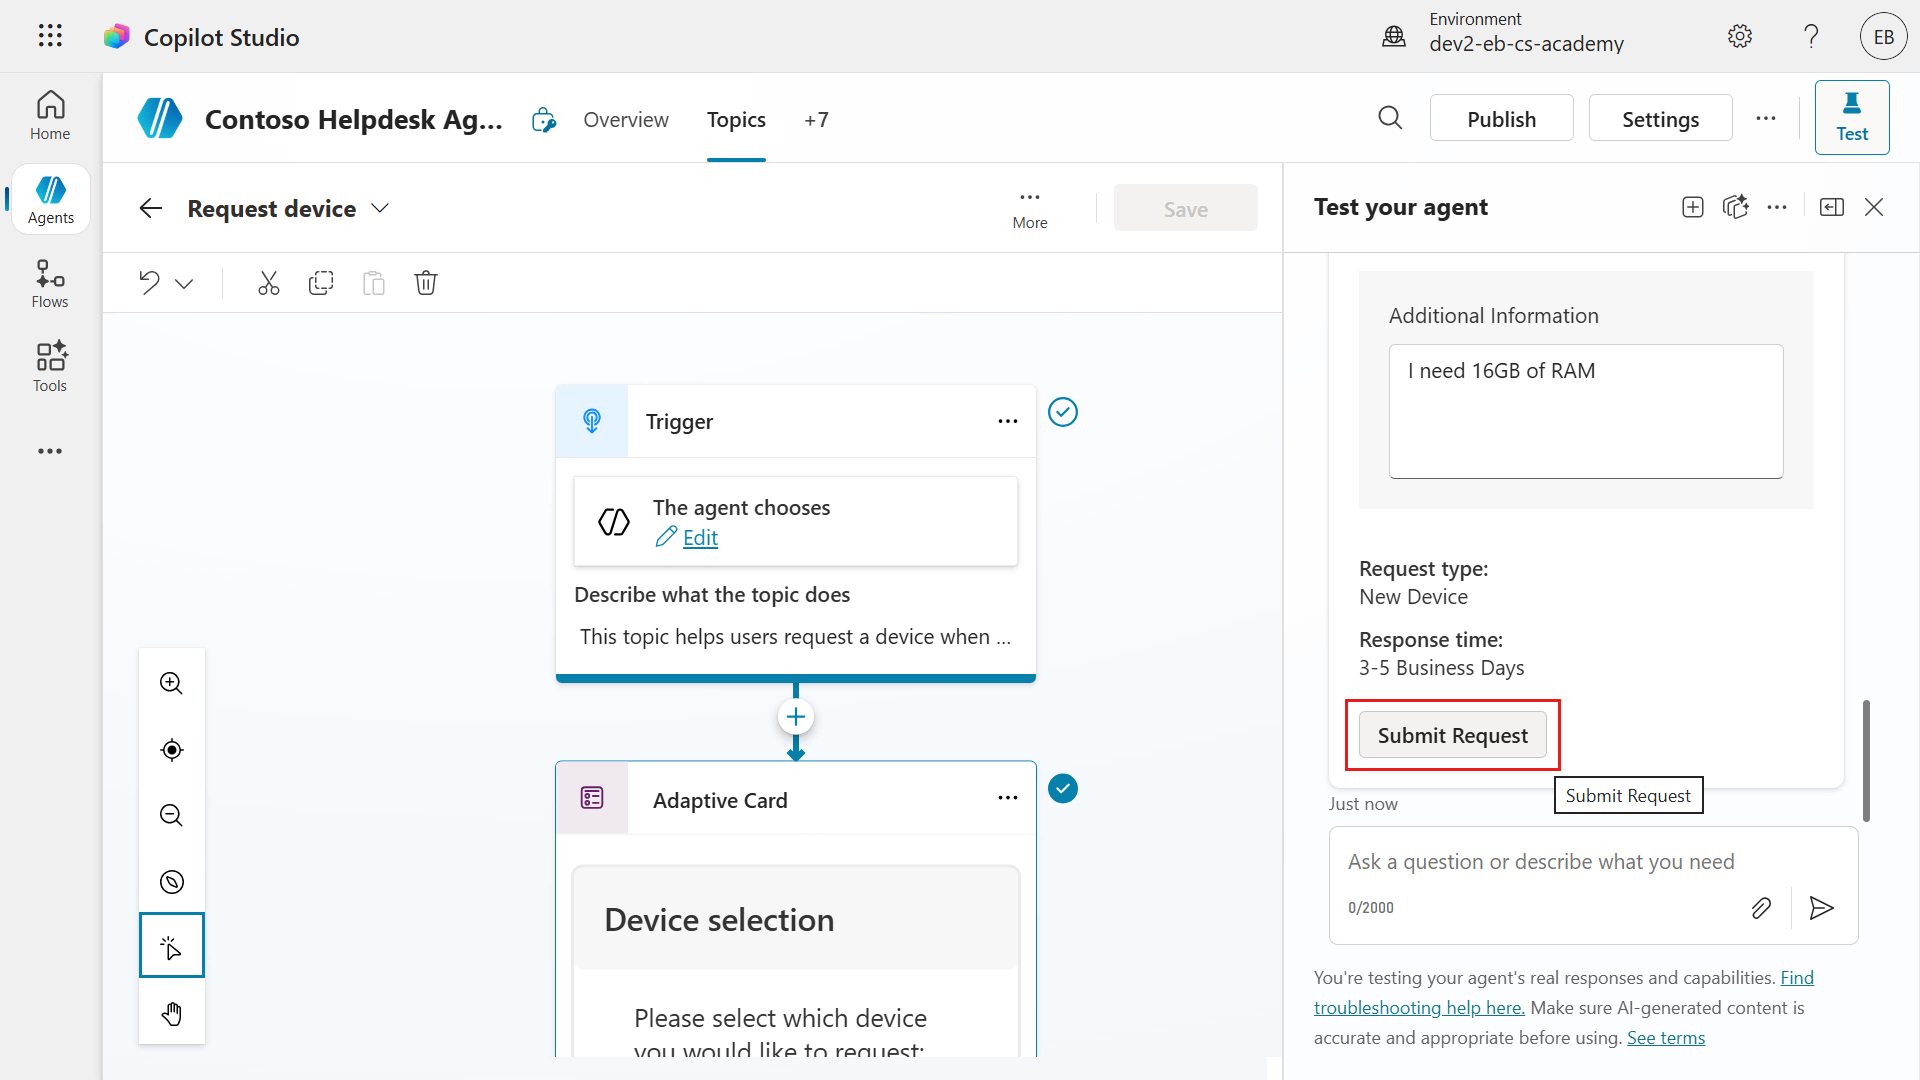
Task: Switch to the Overview tab
Action: click(626, 119)
